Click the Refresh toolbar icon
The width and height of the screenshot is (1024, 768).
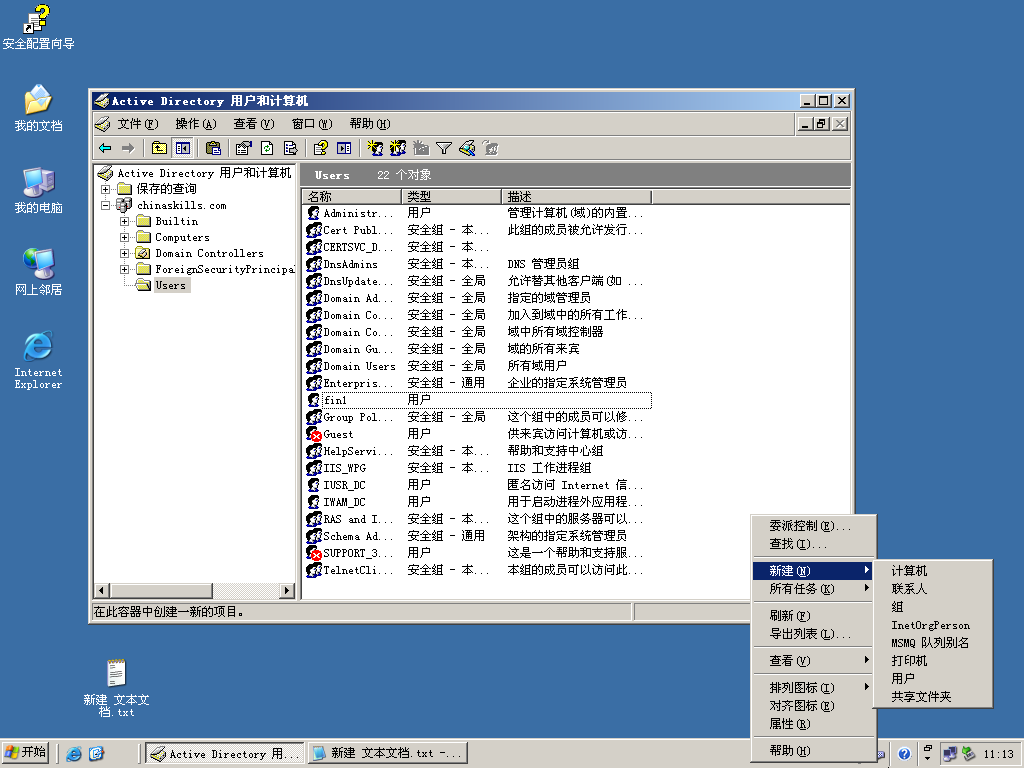pyautogui.click(x=267, y=148)
